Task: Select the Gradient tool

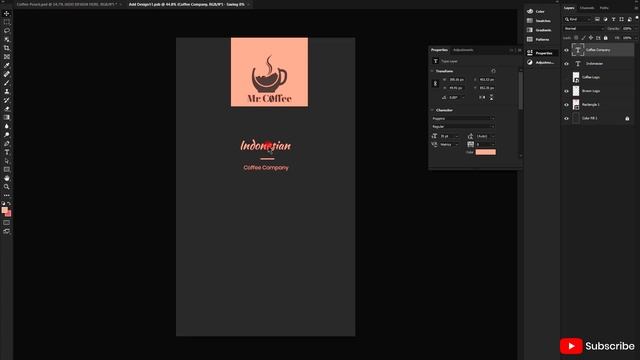Action: point(7,117)
